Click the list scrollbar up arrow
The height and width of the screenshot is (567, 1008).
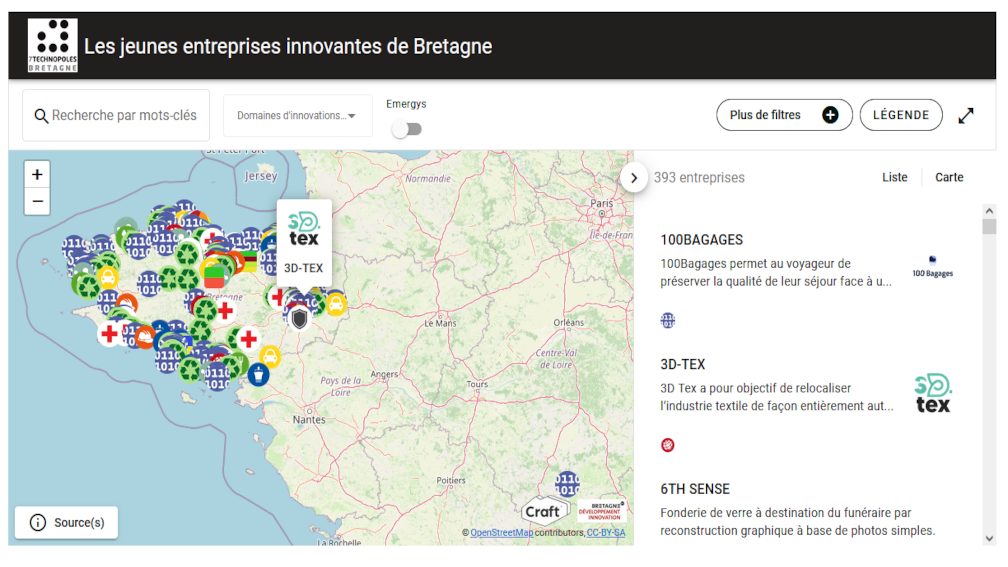coord(989,211)
